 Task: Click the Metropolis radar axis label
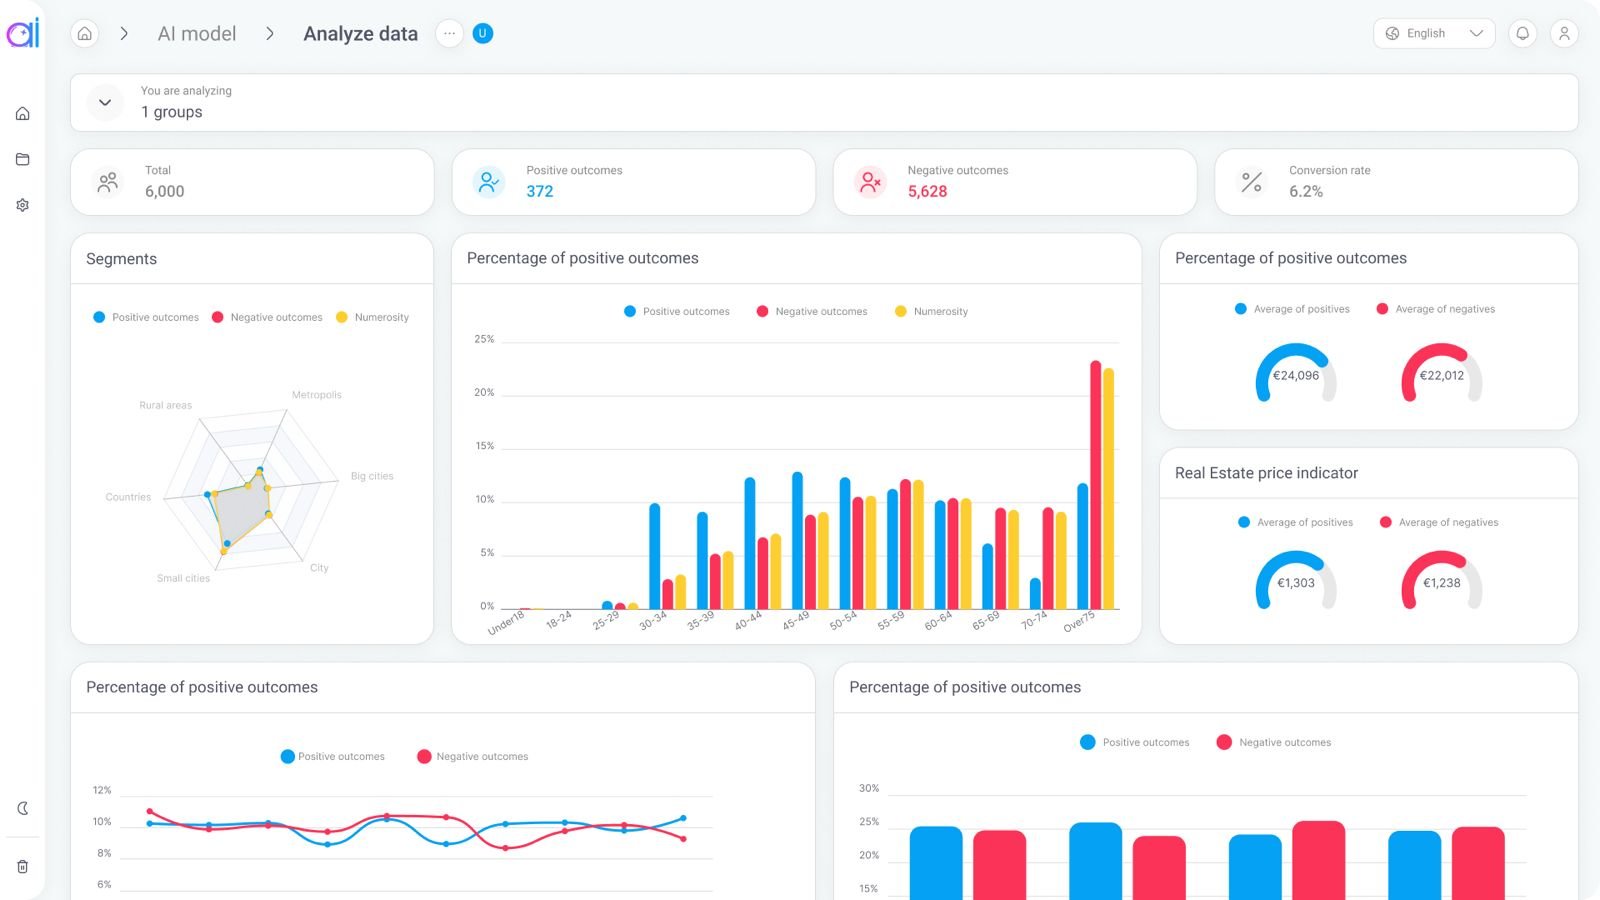(317, 395)
